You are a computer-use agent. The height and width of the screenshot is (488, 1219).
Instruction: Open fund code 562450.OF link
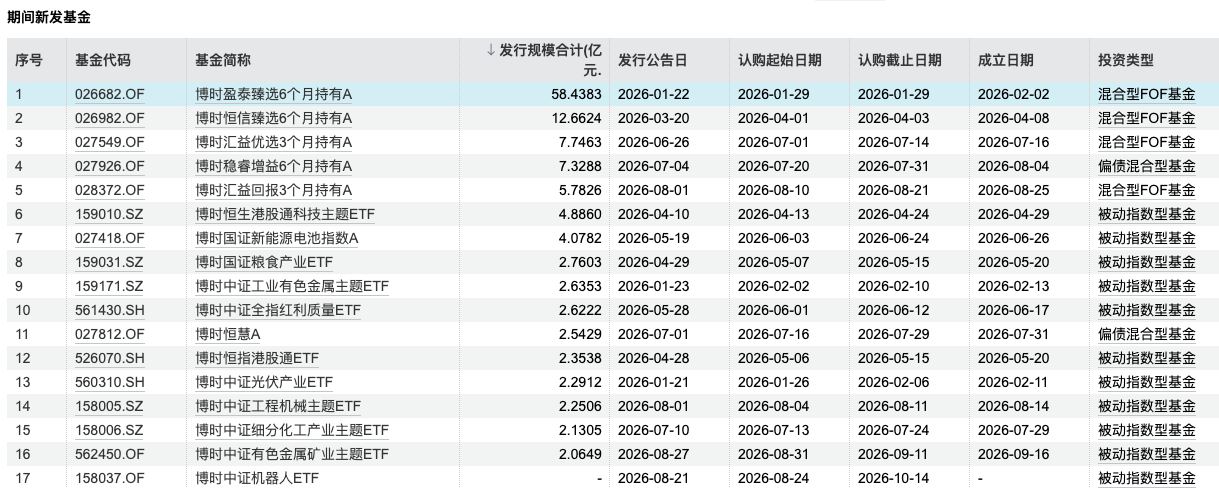coord(110,455)
